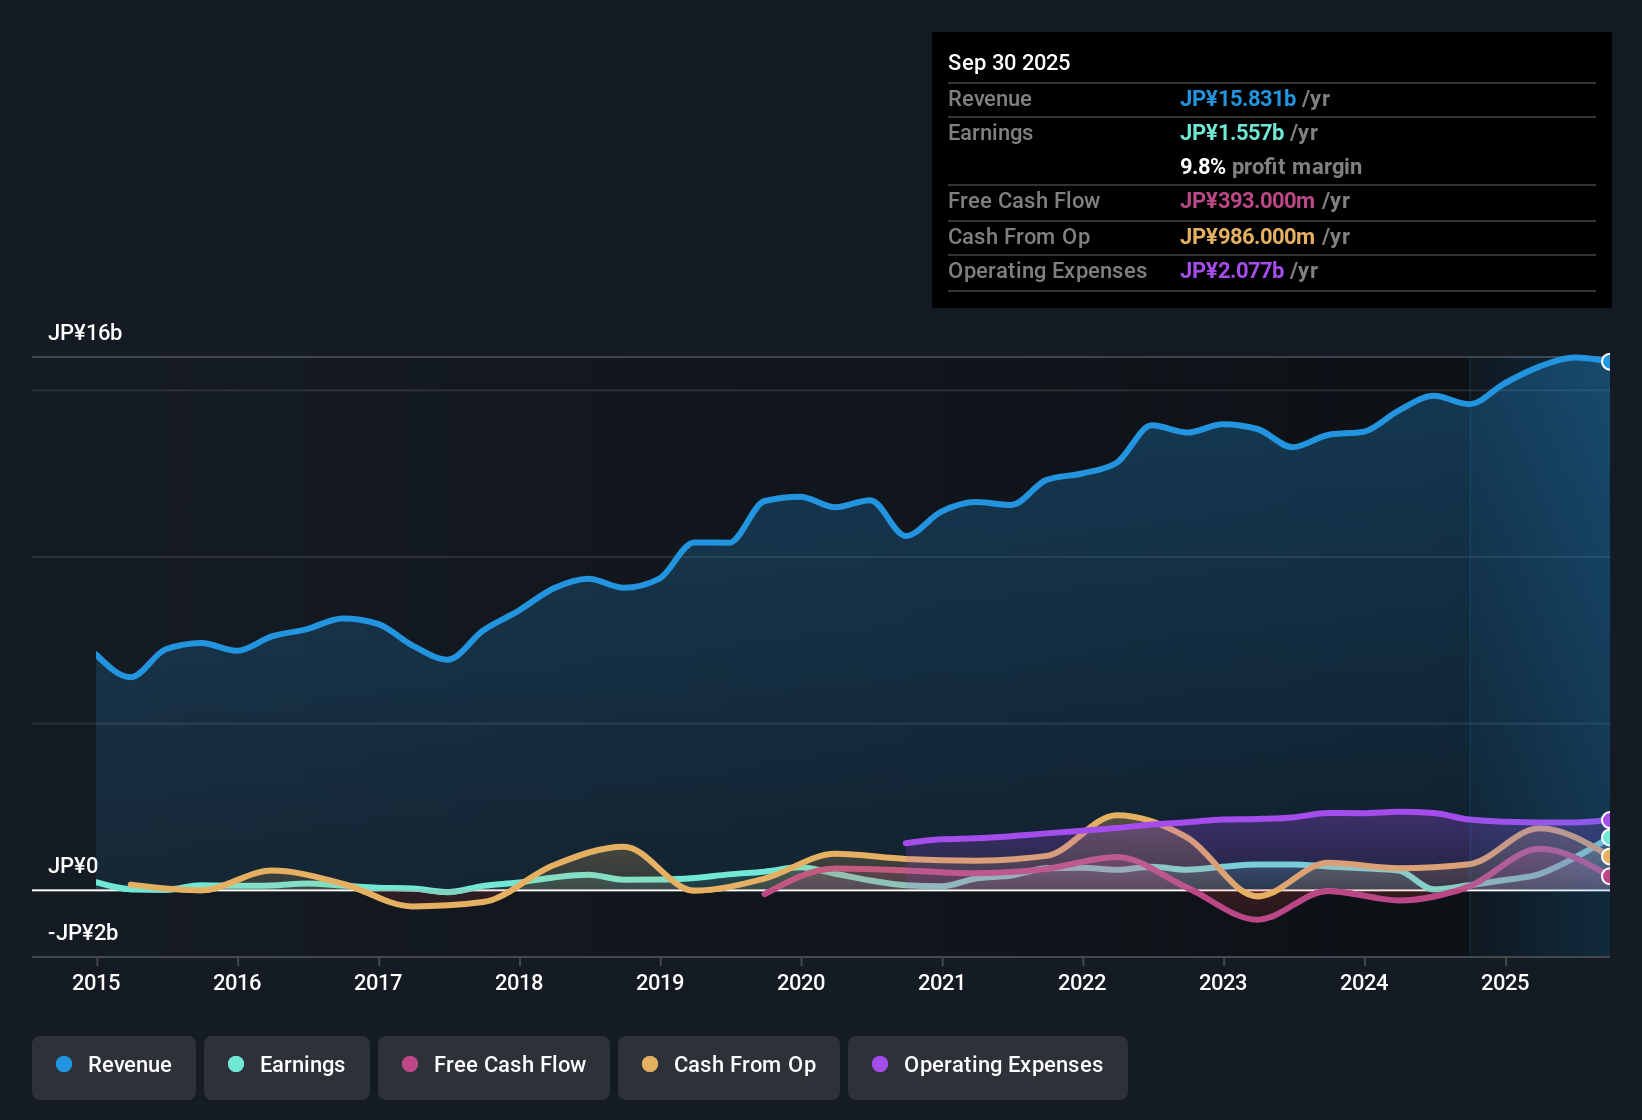Select the purple Operating Expenses legend dot

pos(880,1065)
